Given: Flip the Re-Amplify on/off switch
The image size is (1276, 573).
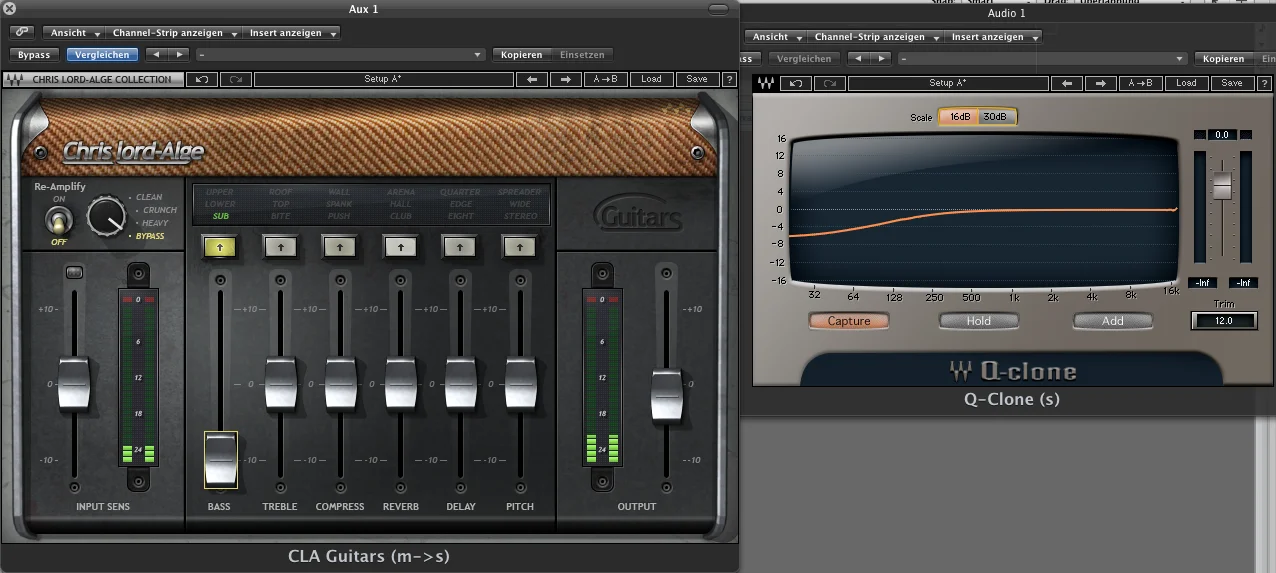Looking at the screenshot, I should (58, 220).
